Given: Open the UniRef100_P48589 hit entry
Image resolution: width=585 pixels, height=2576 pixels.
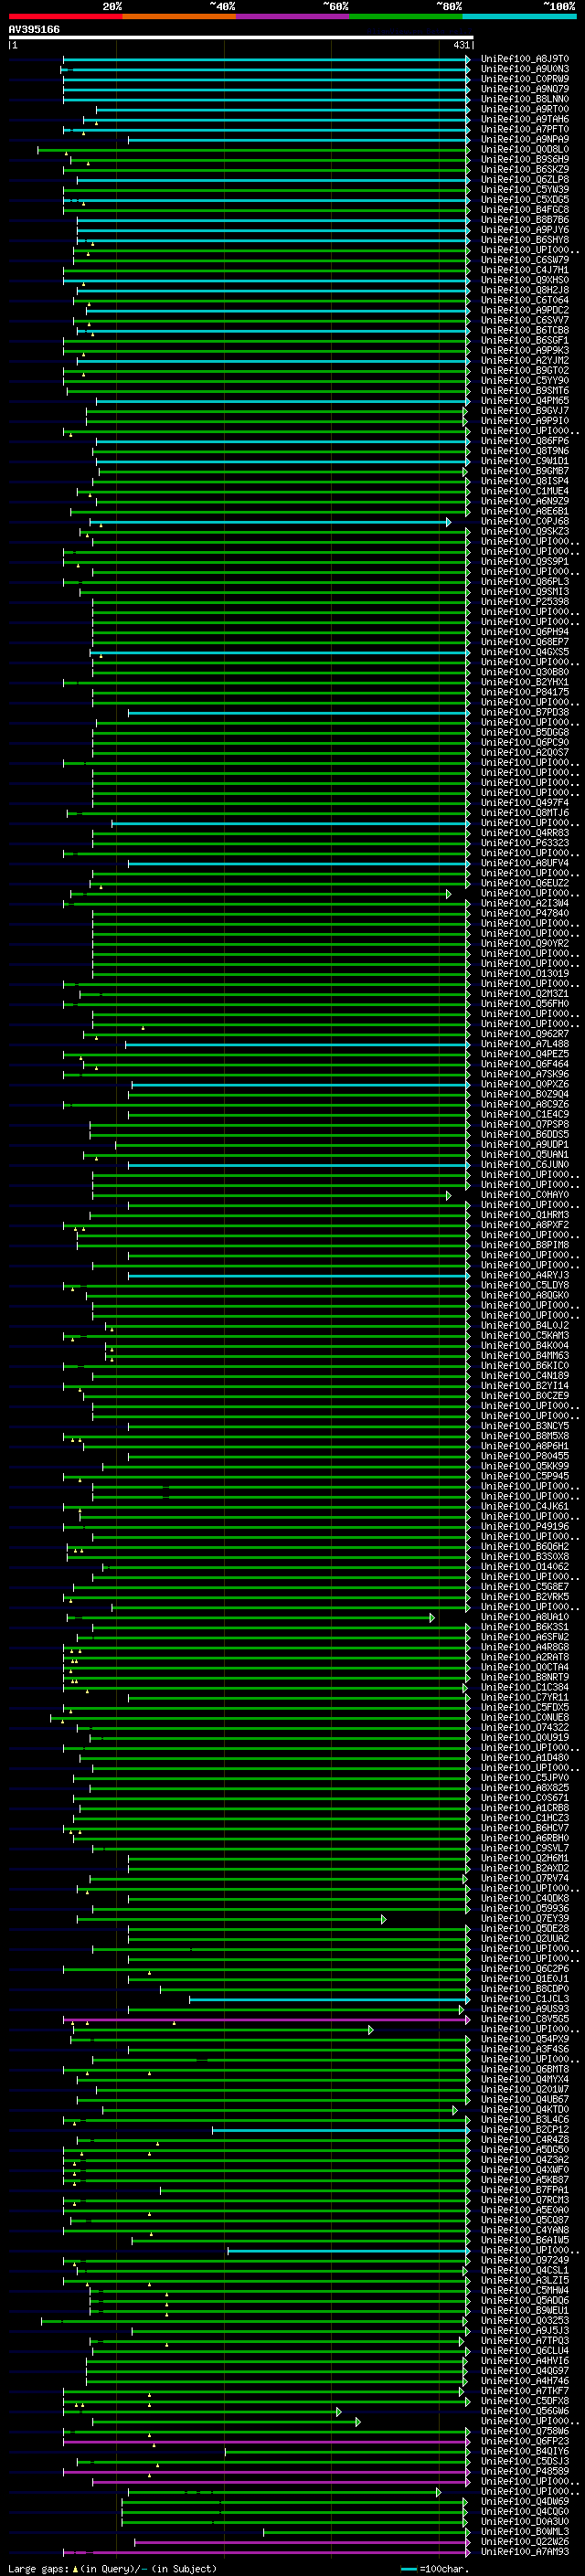Looking at the screenshot, I should pos(524,2471).
